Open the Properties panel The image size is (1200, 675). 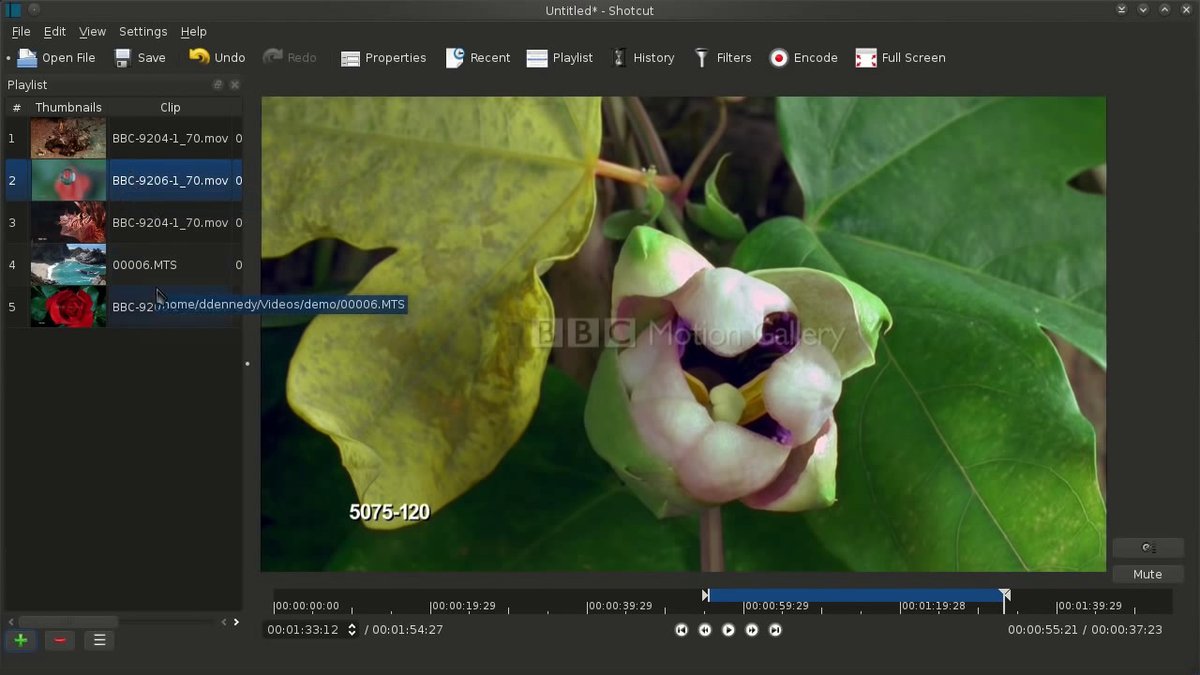click(x=384, y=57)
